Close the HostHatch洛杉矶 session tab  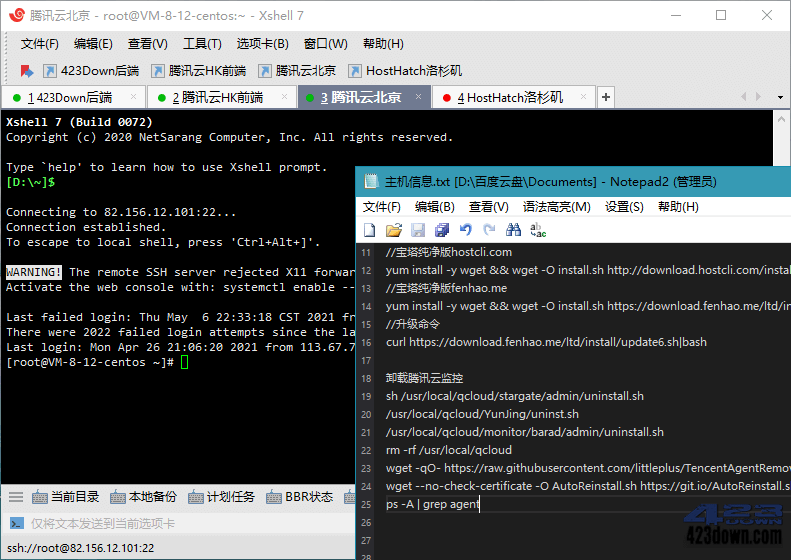(x=583, y=96)
